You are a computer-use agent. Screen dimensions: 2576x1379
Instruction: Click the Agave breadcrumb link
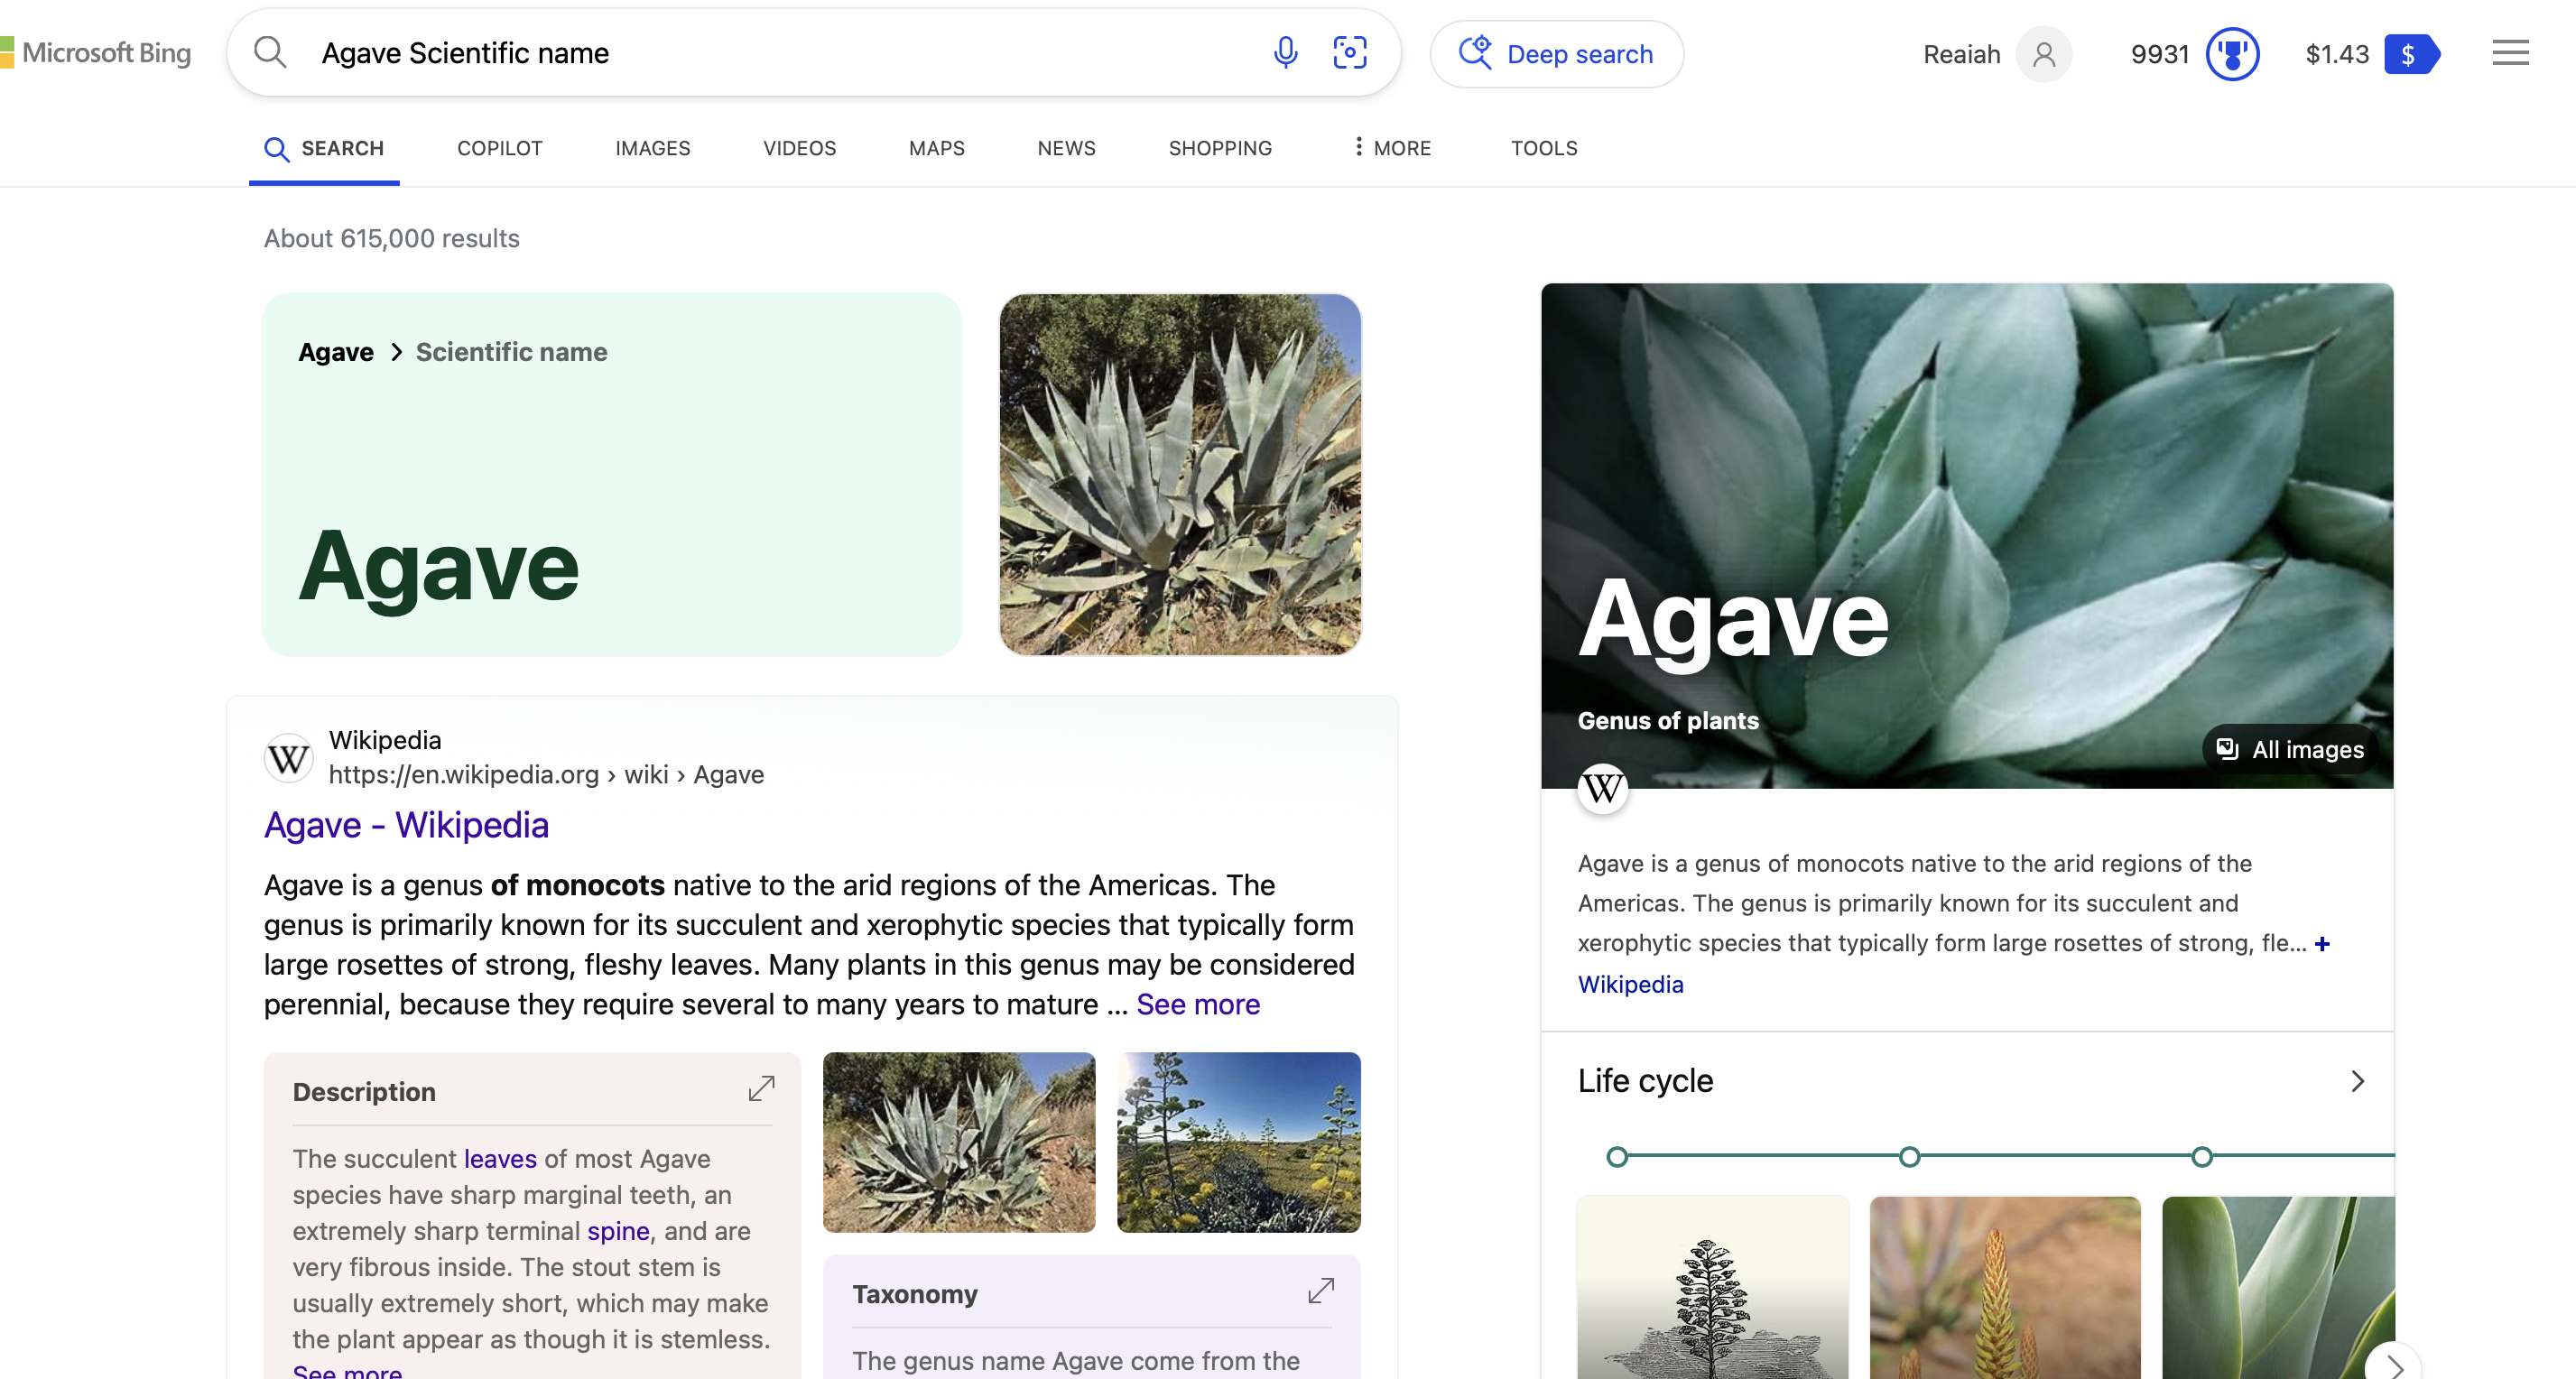pos(335,352)
